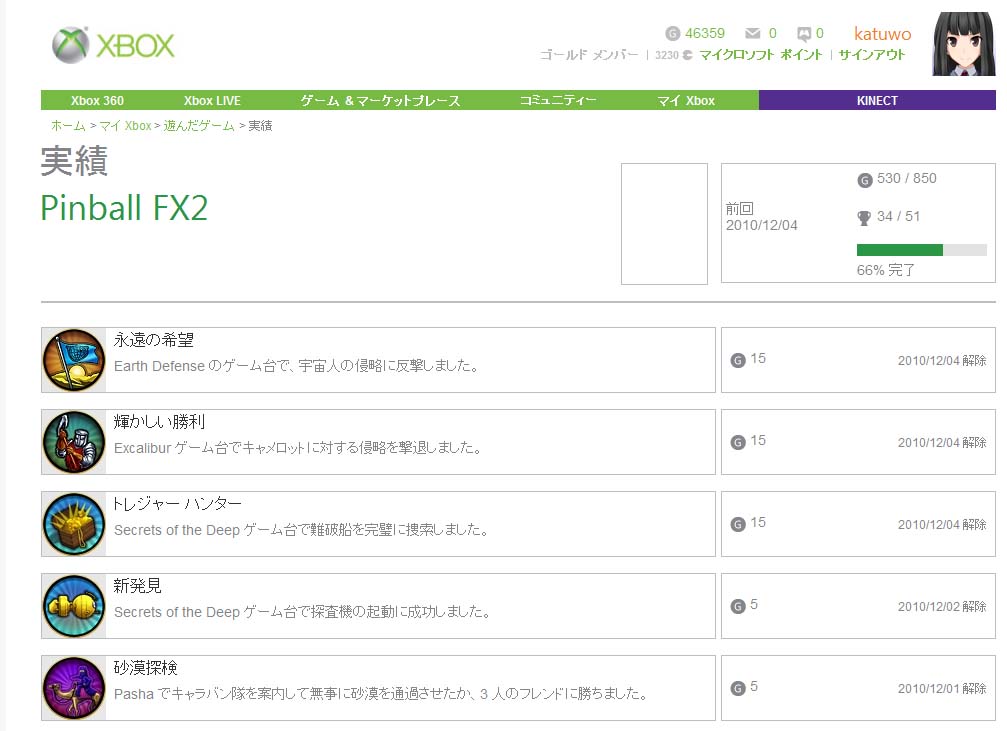Click the 新発見 probe achievement icon
The height and width of the screenshot is (731, 1007).
74,606
